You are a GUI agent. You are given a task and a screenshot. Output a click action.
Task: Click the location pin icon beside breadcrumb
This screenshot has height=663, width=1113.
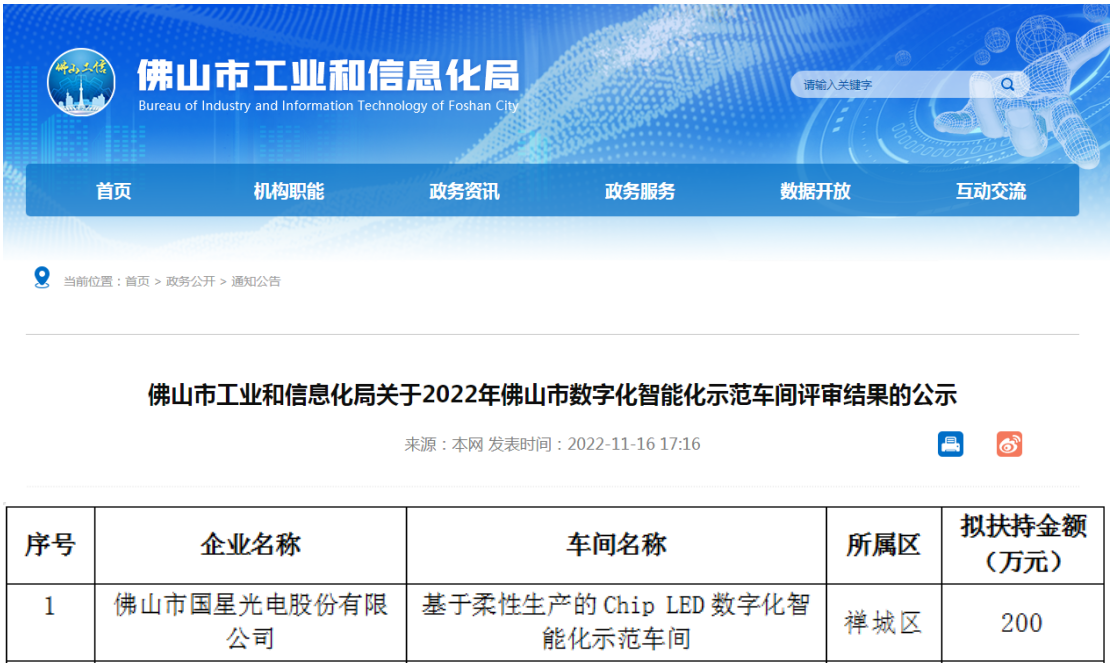coord(42,278)
